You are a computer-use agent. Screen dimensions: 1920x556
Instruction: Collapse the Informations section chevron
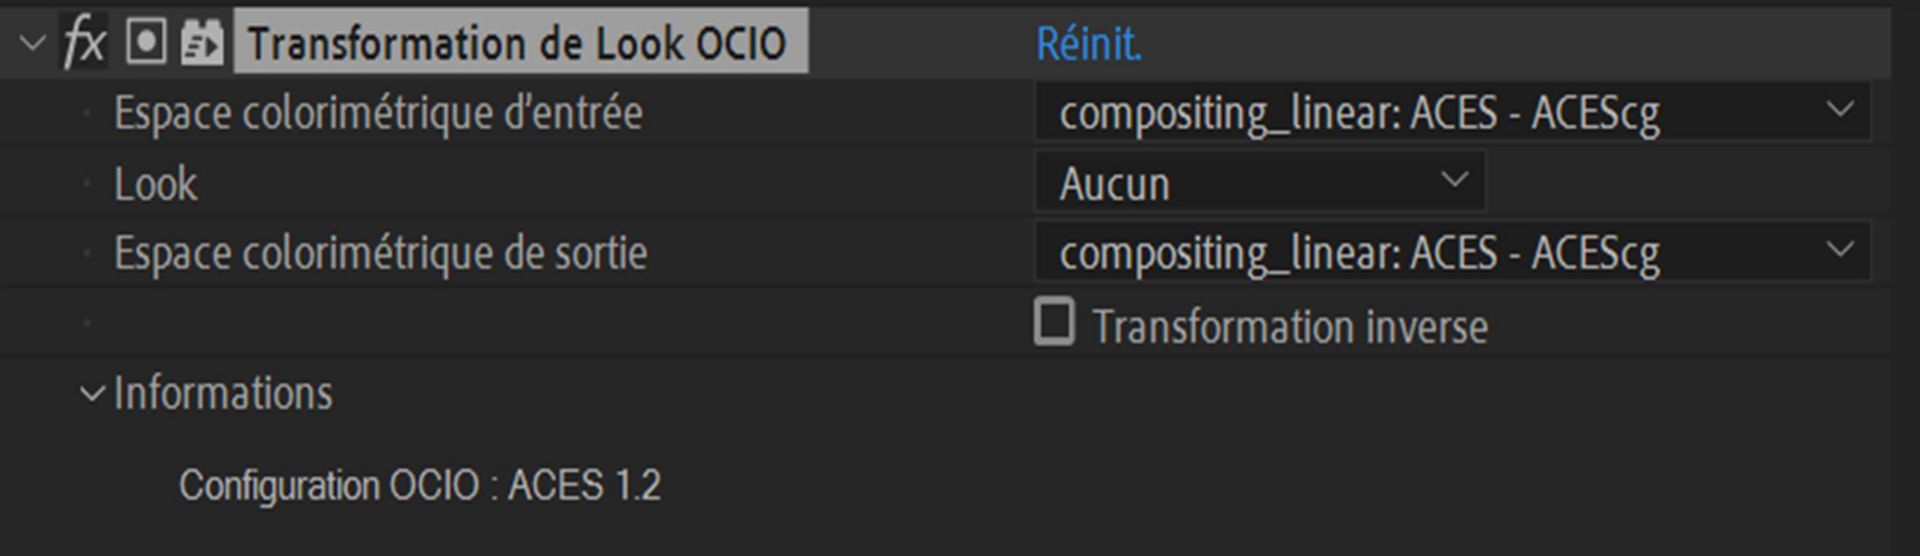92,394
